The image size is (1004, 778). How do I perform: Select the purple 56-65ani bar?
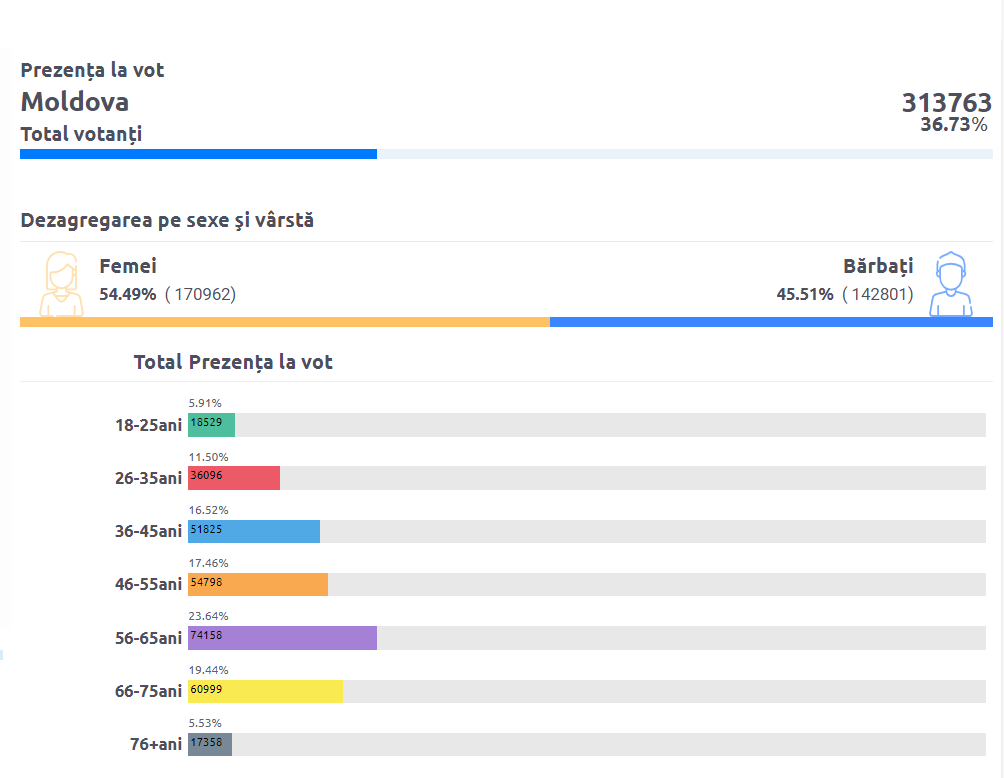(x=282, y=638)
